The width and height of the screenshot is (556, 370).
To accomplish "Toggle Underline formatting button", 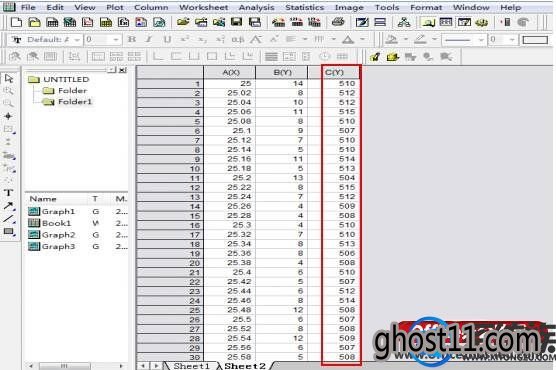I will [167, 39].
